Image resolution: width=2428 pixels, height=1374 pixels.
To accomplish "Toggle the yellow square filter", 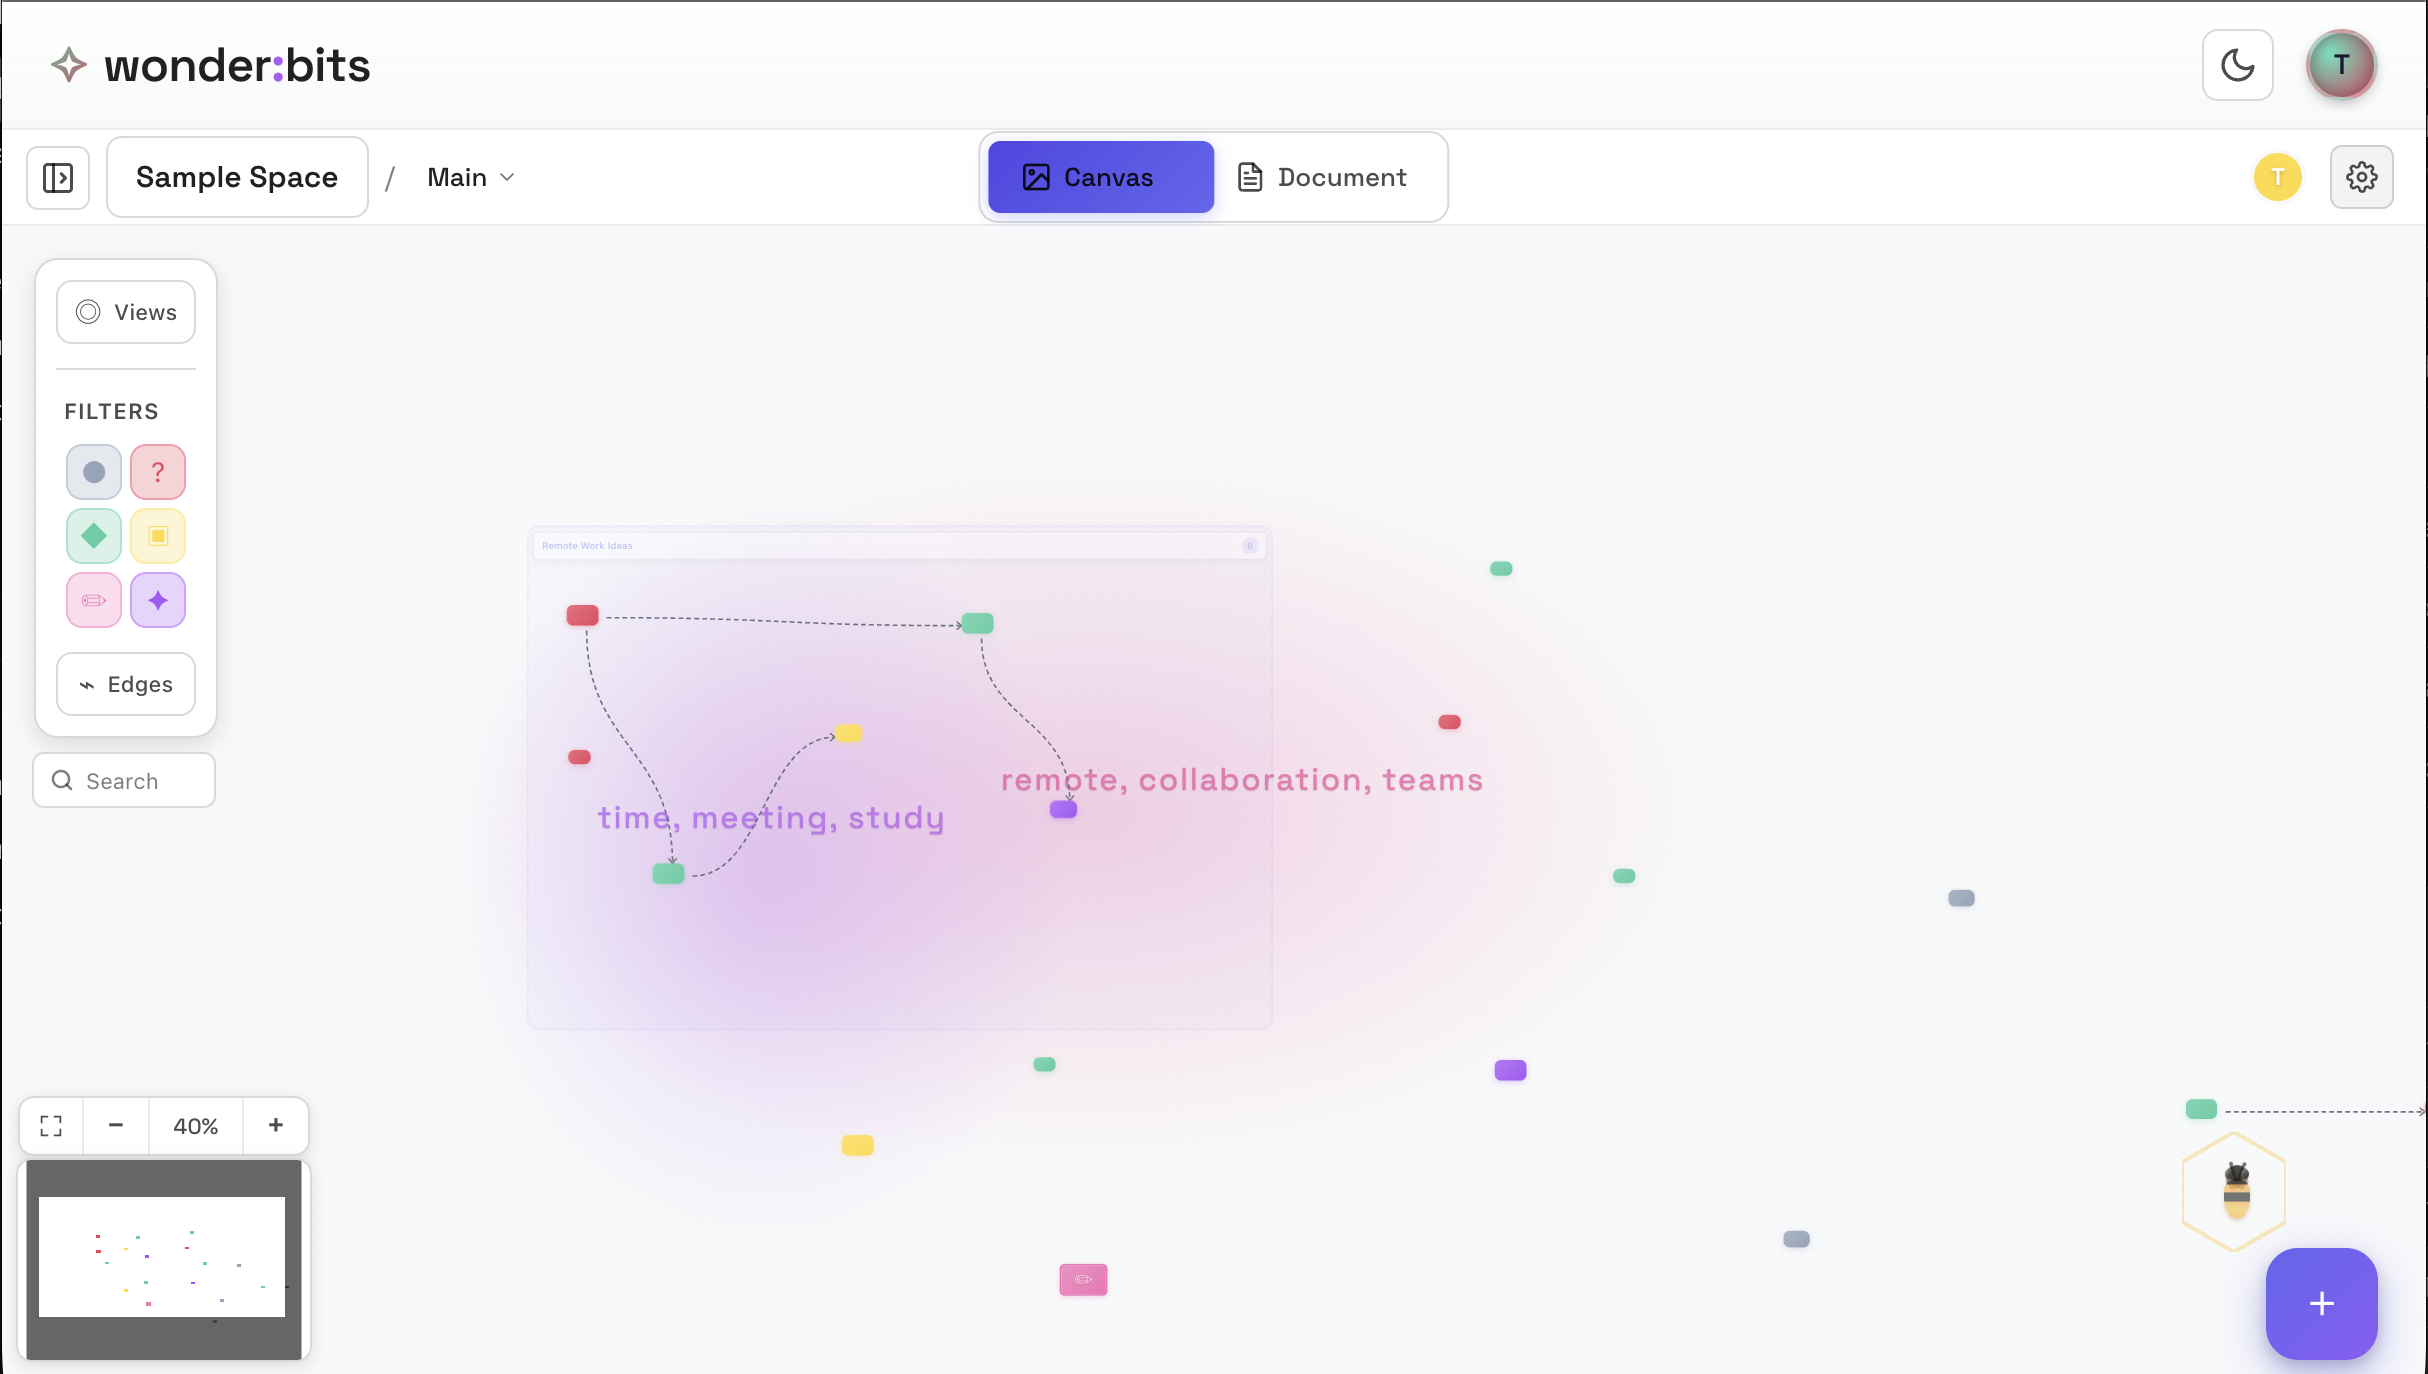I will (158, 535).
